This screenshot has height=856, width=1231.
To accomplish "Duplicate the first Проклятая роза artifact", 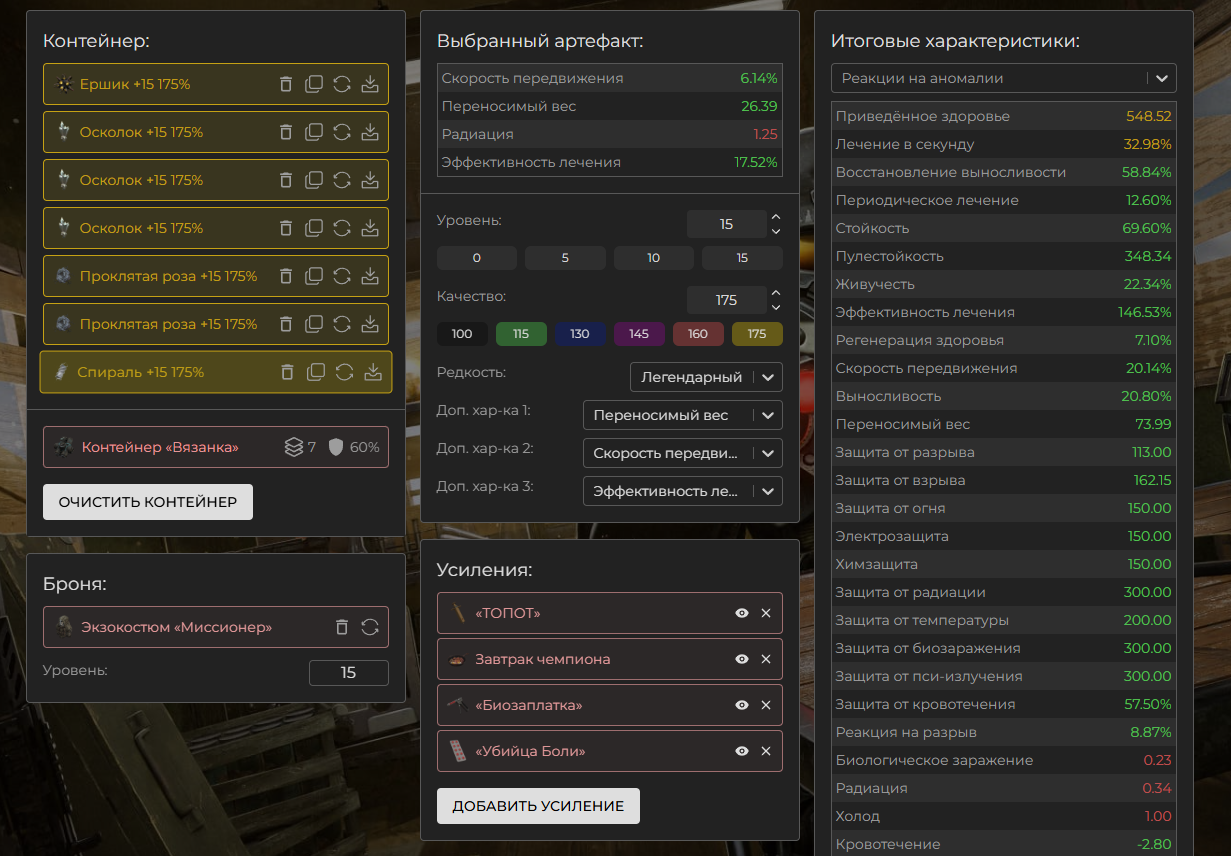I will pos(314,276).
